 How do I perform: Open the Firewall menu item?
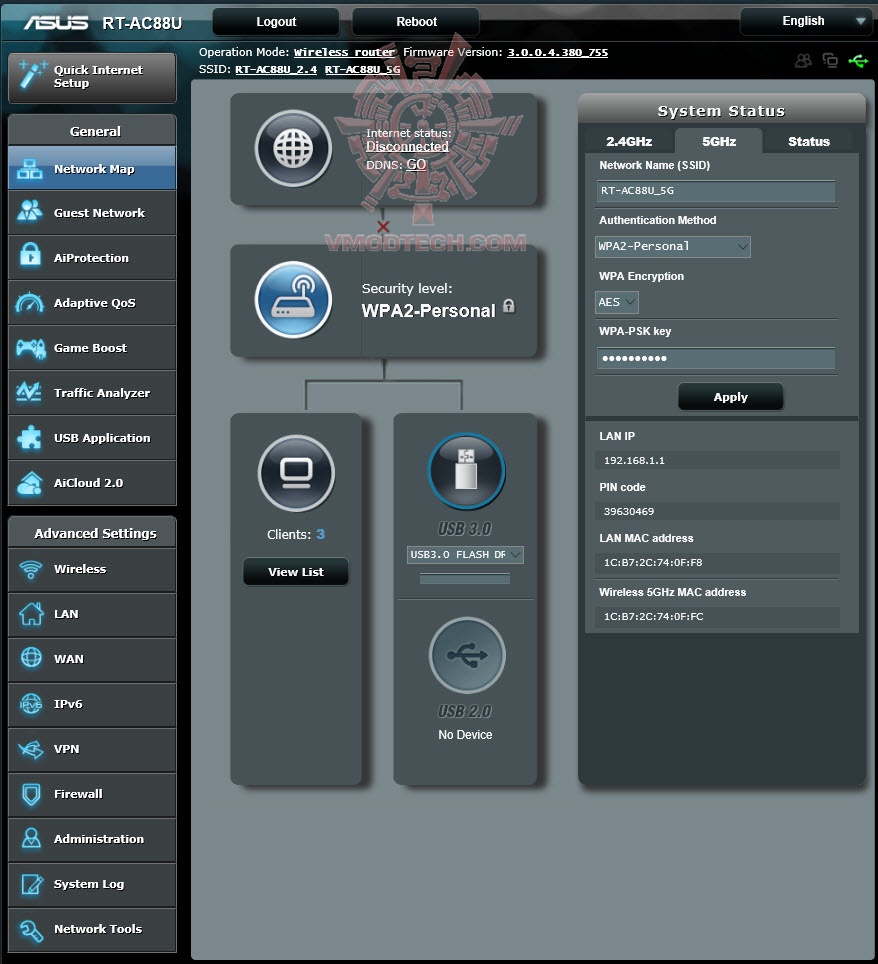[x=92, y=794]
